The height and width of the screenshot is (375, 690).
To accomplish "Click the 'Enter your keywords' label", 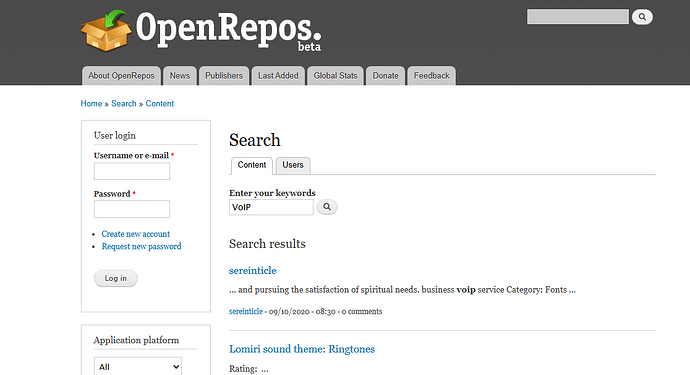I will 272,193.
